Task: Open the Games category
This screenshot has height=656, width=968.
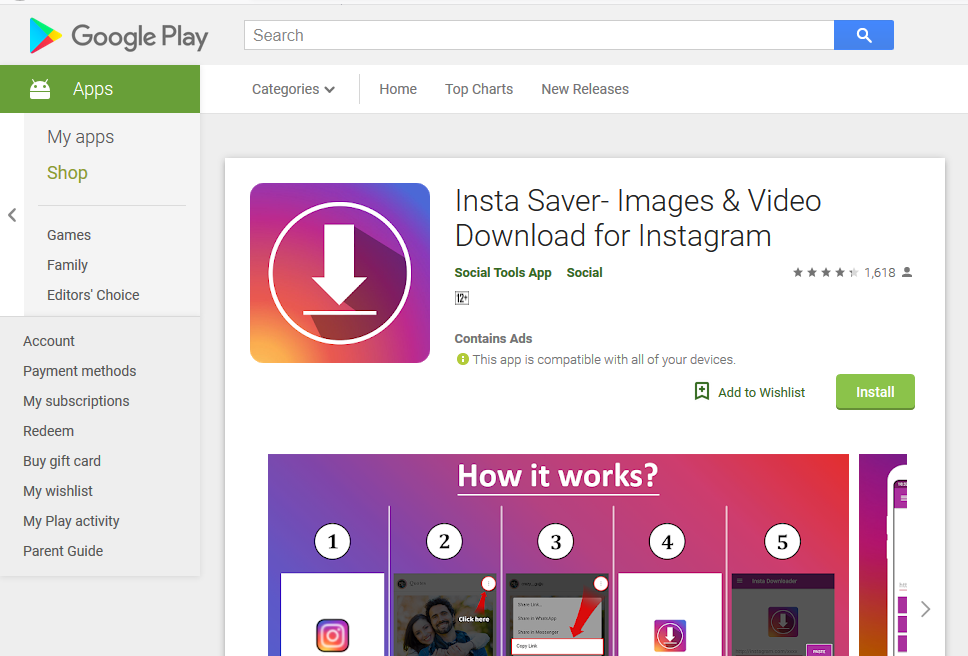Action: (x=69, y=235)
